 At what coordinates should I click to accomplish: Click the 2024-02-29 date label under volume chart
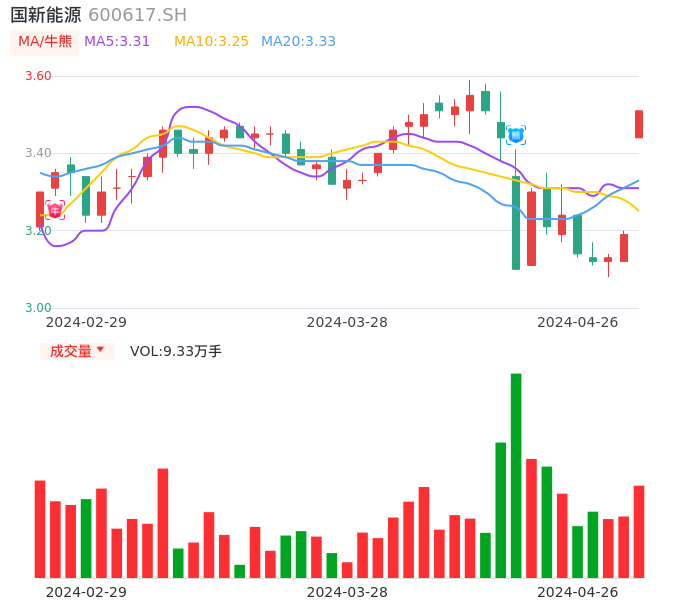coord(86,592)
